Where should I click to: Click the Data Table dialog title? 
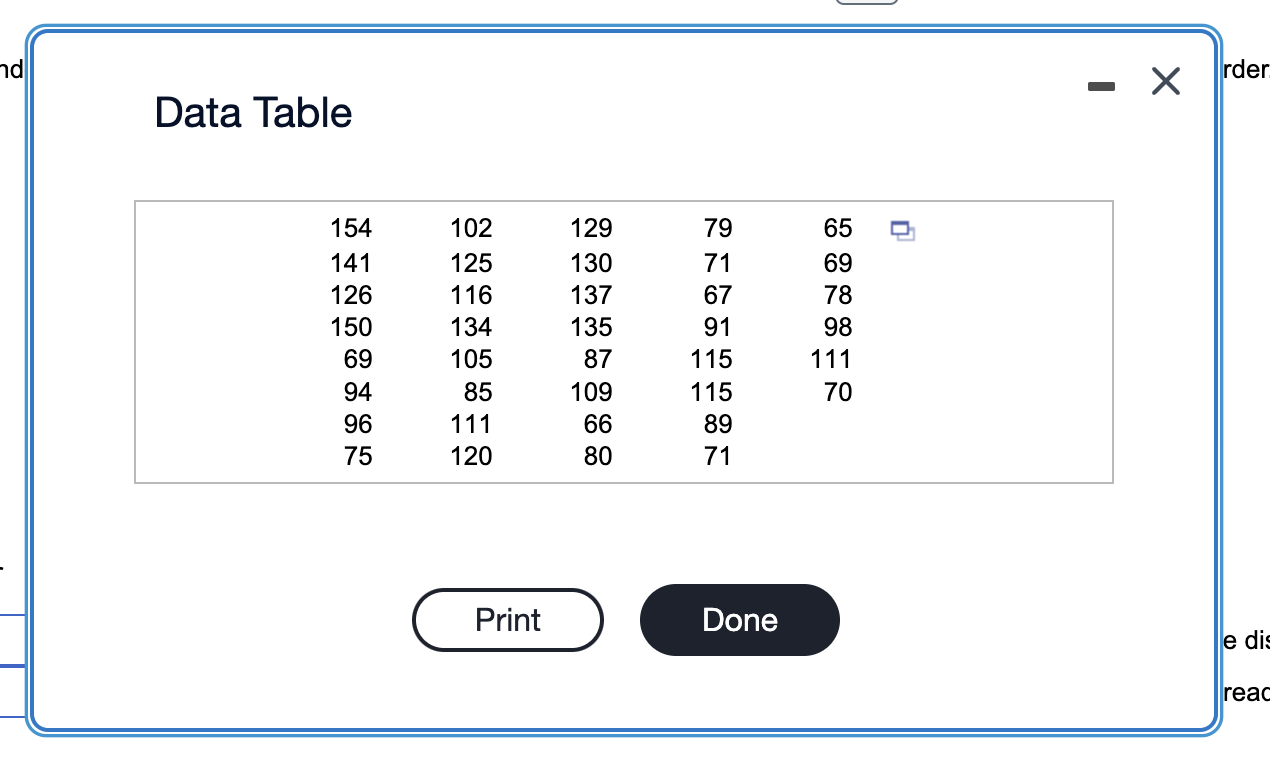pyautogui.click(x=252, y=113)
